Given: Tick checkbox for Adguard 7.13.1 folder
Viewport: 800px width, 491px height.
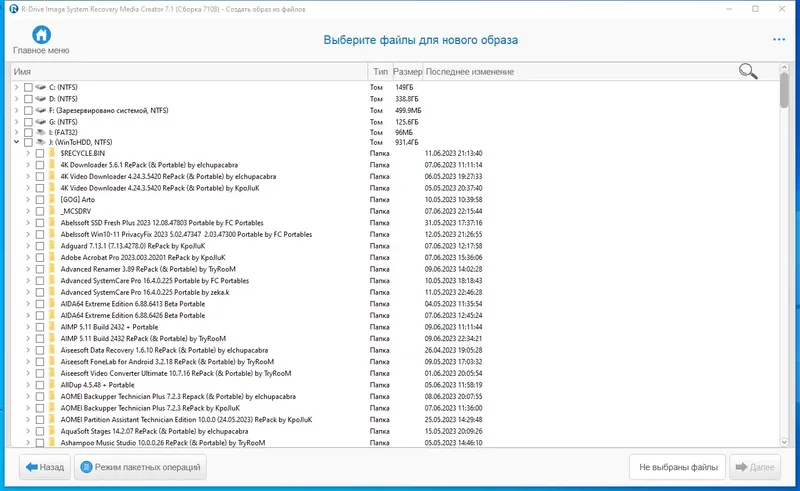Looking at the screenshot, I should point(40,246).
